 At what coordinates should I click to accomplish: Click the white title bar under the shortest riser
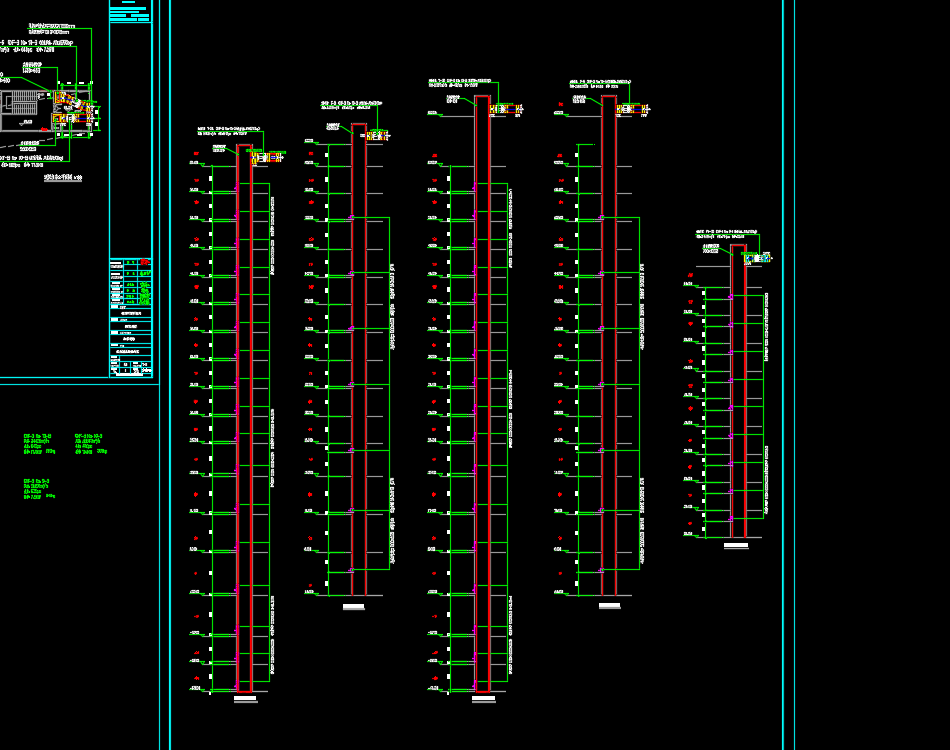736,546
